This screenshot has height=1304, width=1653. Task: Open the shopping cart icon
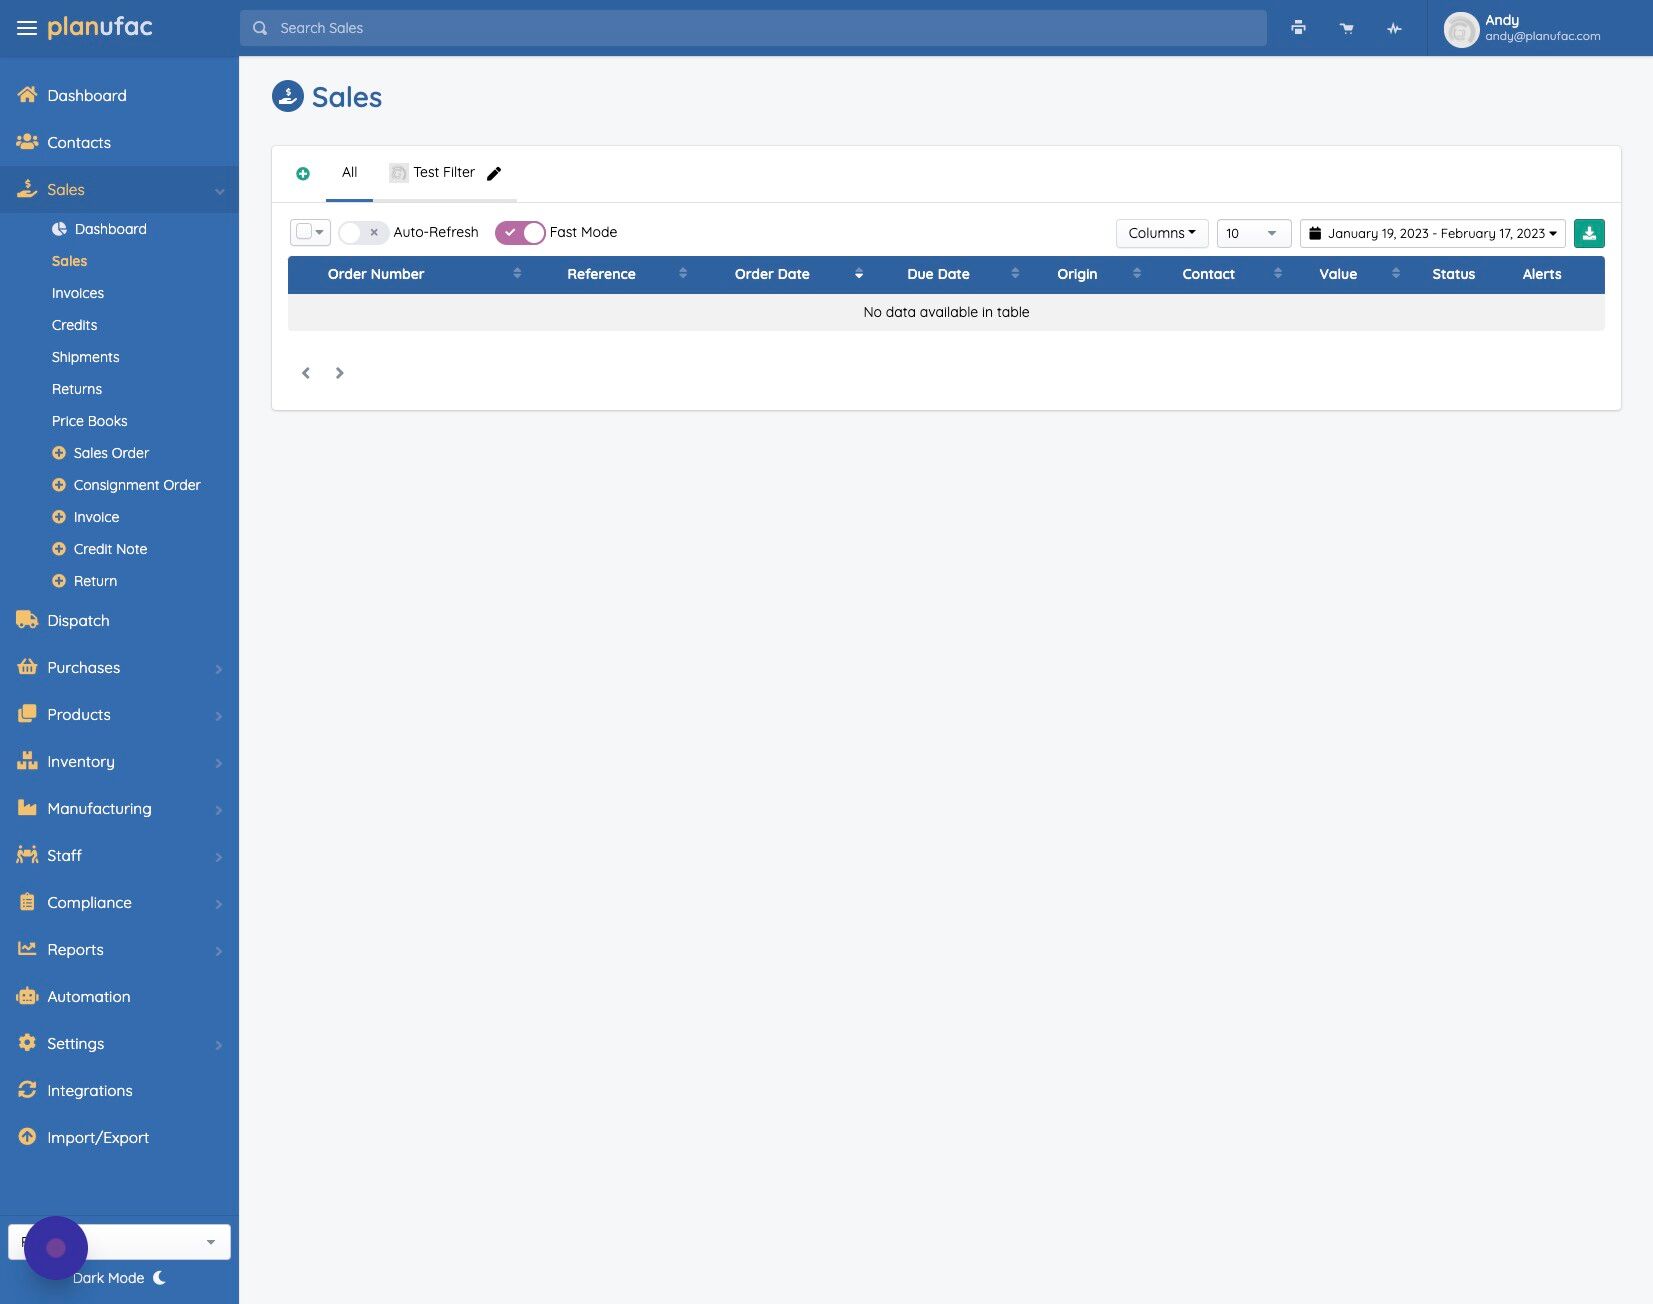1347,28
